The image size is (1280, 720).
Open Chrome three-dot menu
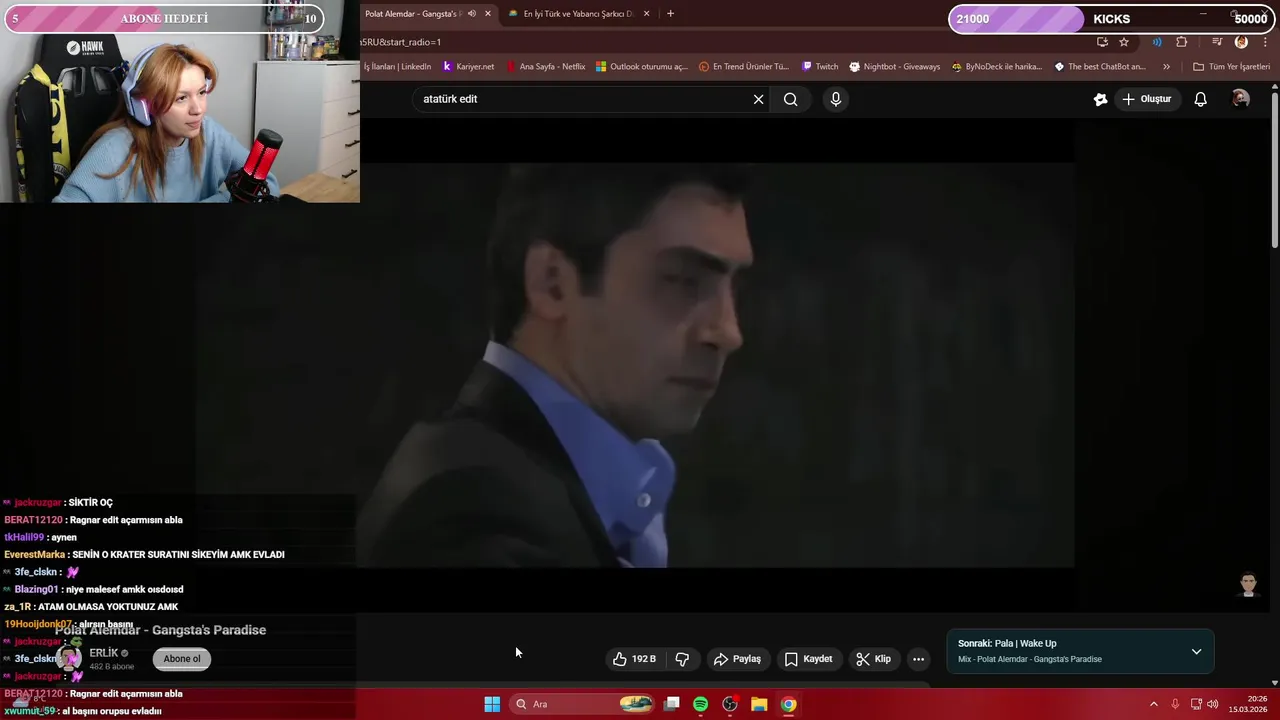coord(1266,42)
